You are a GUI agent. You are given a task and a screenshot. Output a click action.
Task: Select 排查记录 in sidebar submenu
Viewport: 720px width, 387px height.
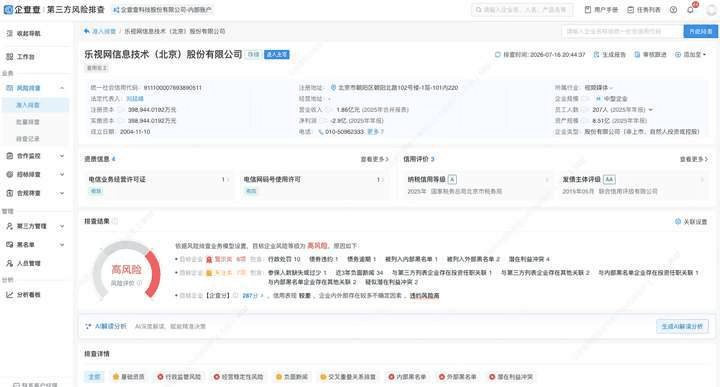click(28, 139)
